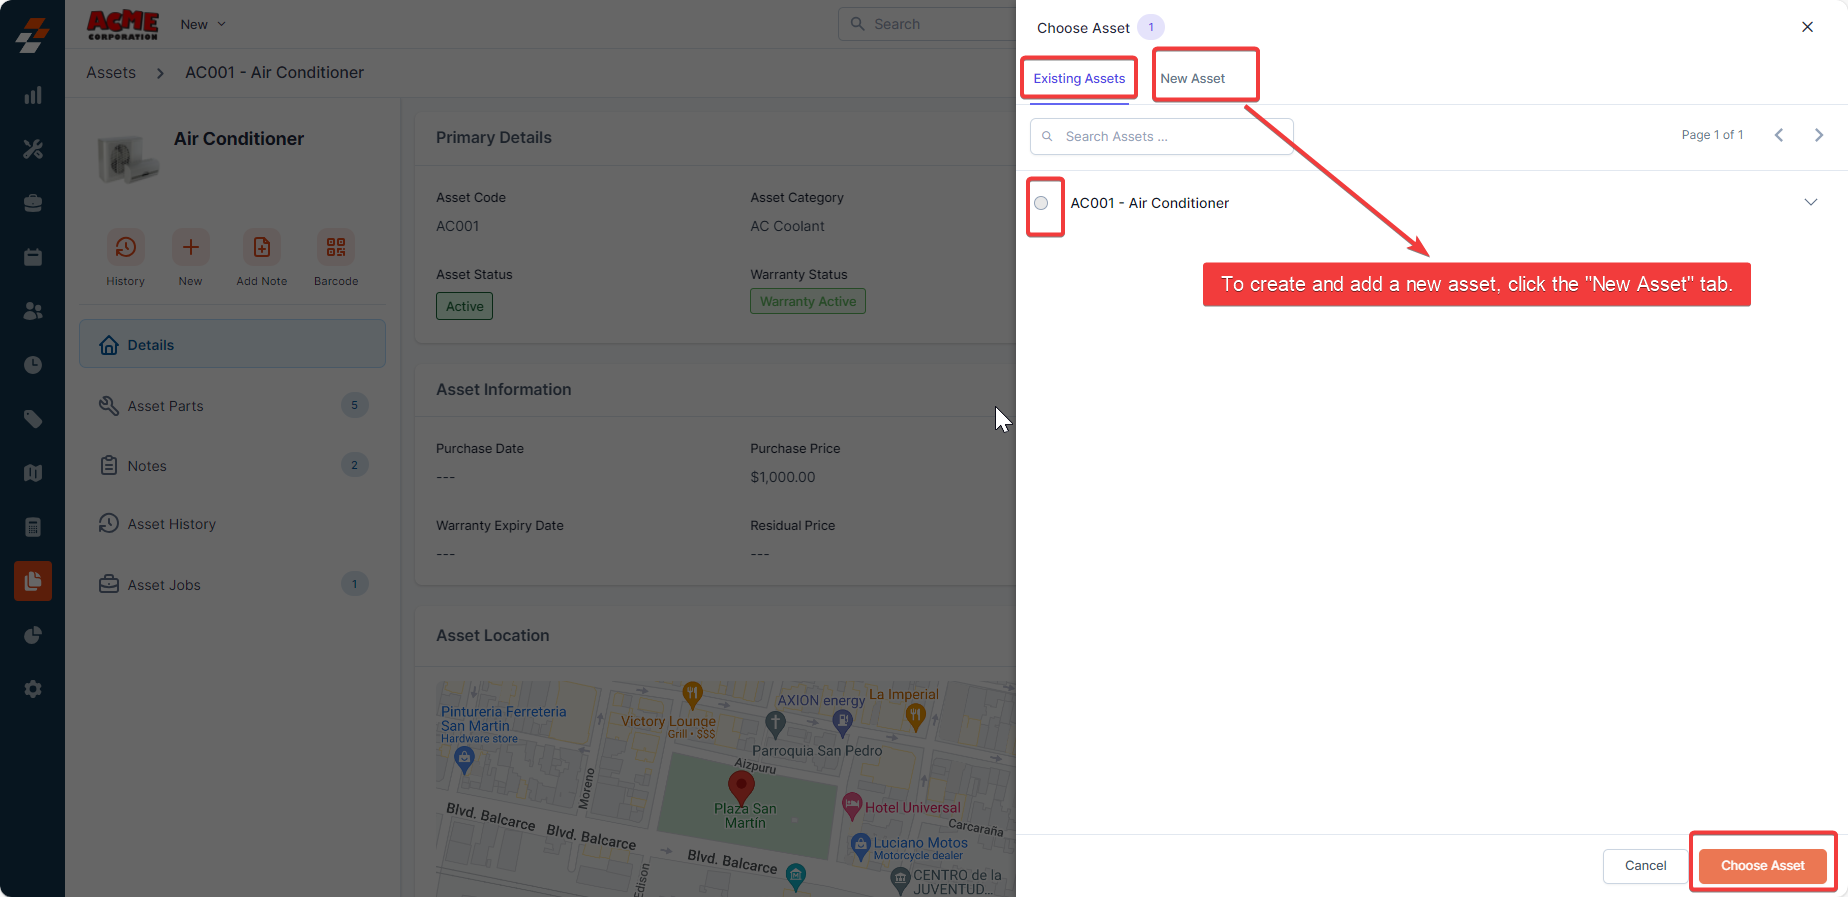Open the highlighted assets sidebar icon
1848x897 pixels.
pyautogui.click(x=33, y=581)
